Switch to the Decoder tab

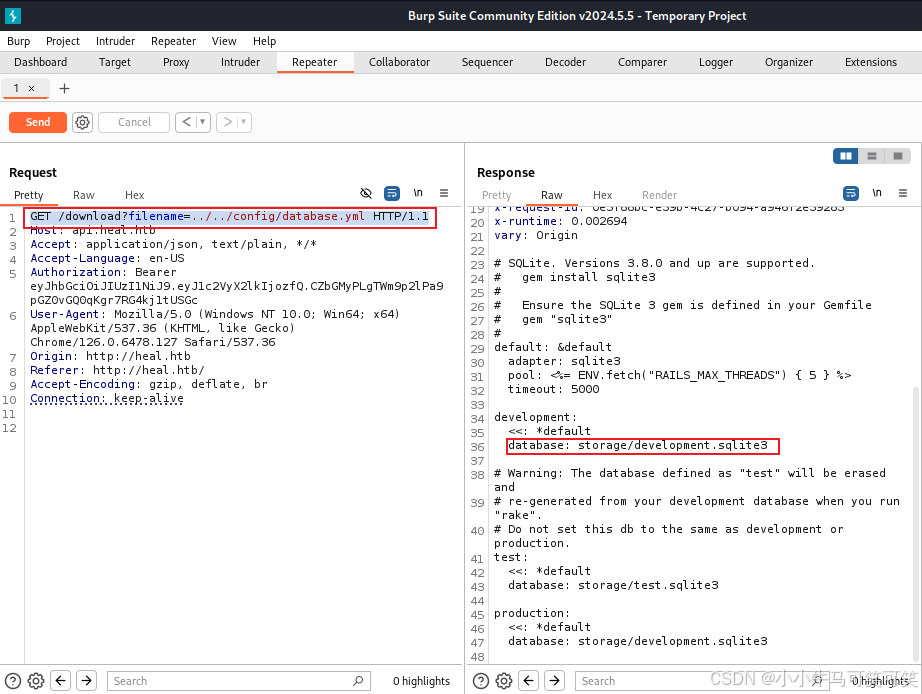(565, 62)
